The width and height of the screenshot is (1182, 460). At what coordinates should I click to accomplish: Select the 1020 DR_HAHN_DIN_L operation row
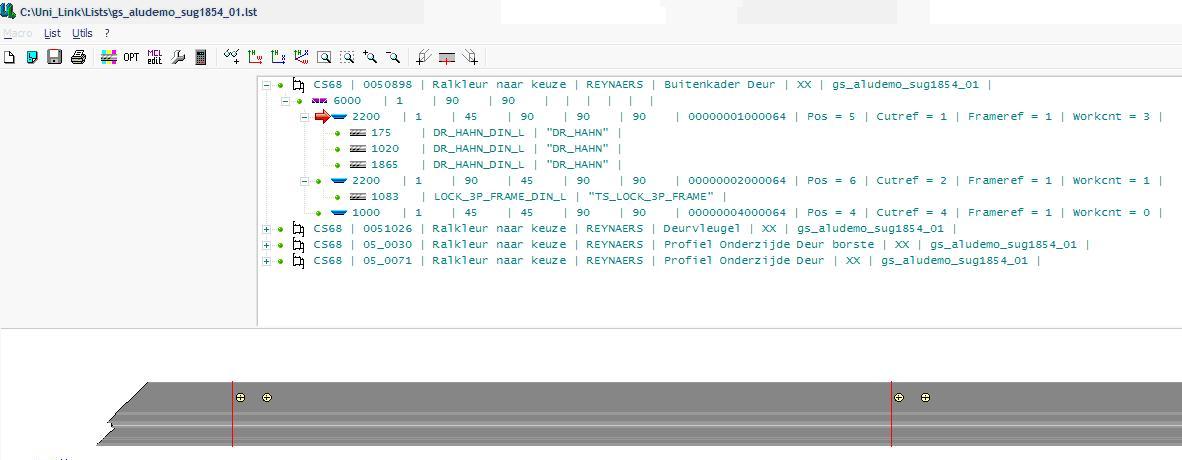497,149
